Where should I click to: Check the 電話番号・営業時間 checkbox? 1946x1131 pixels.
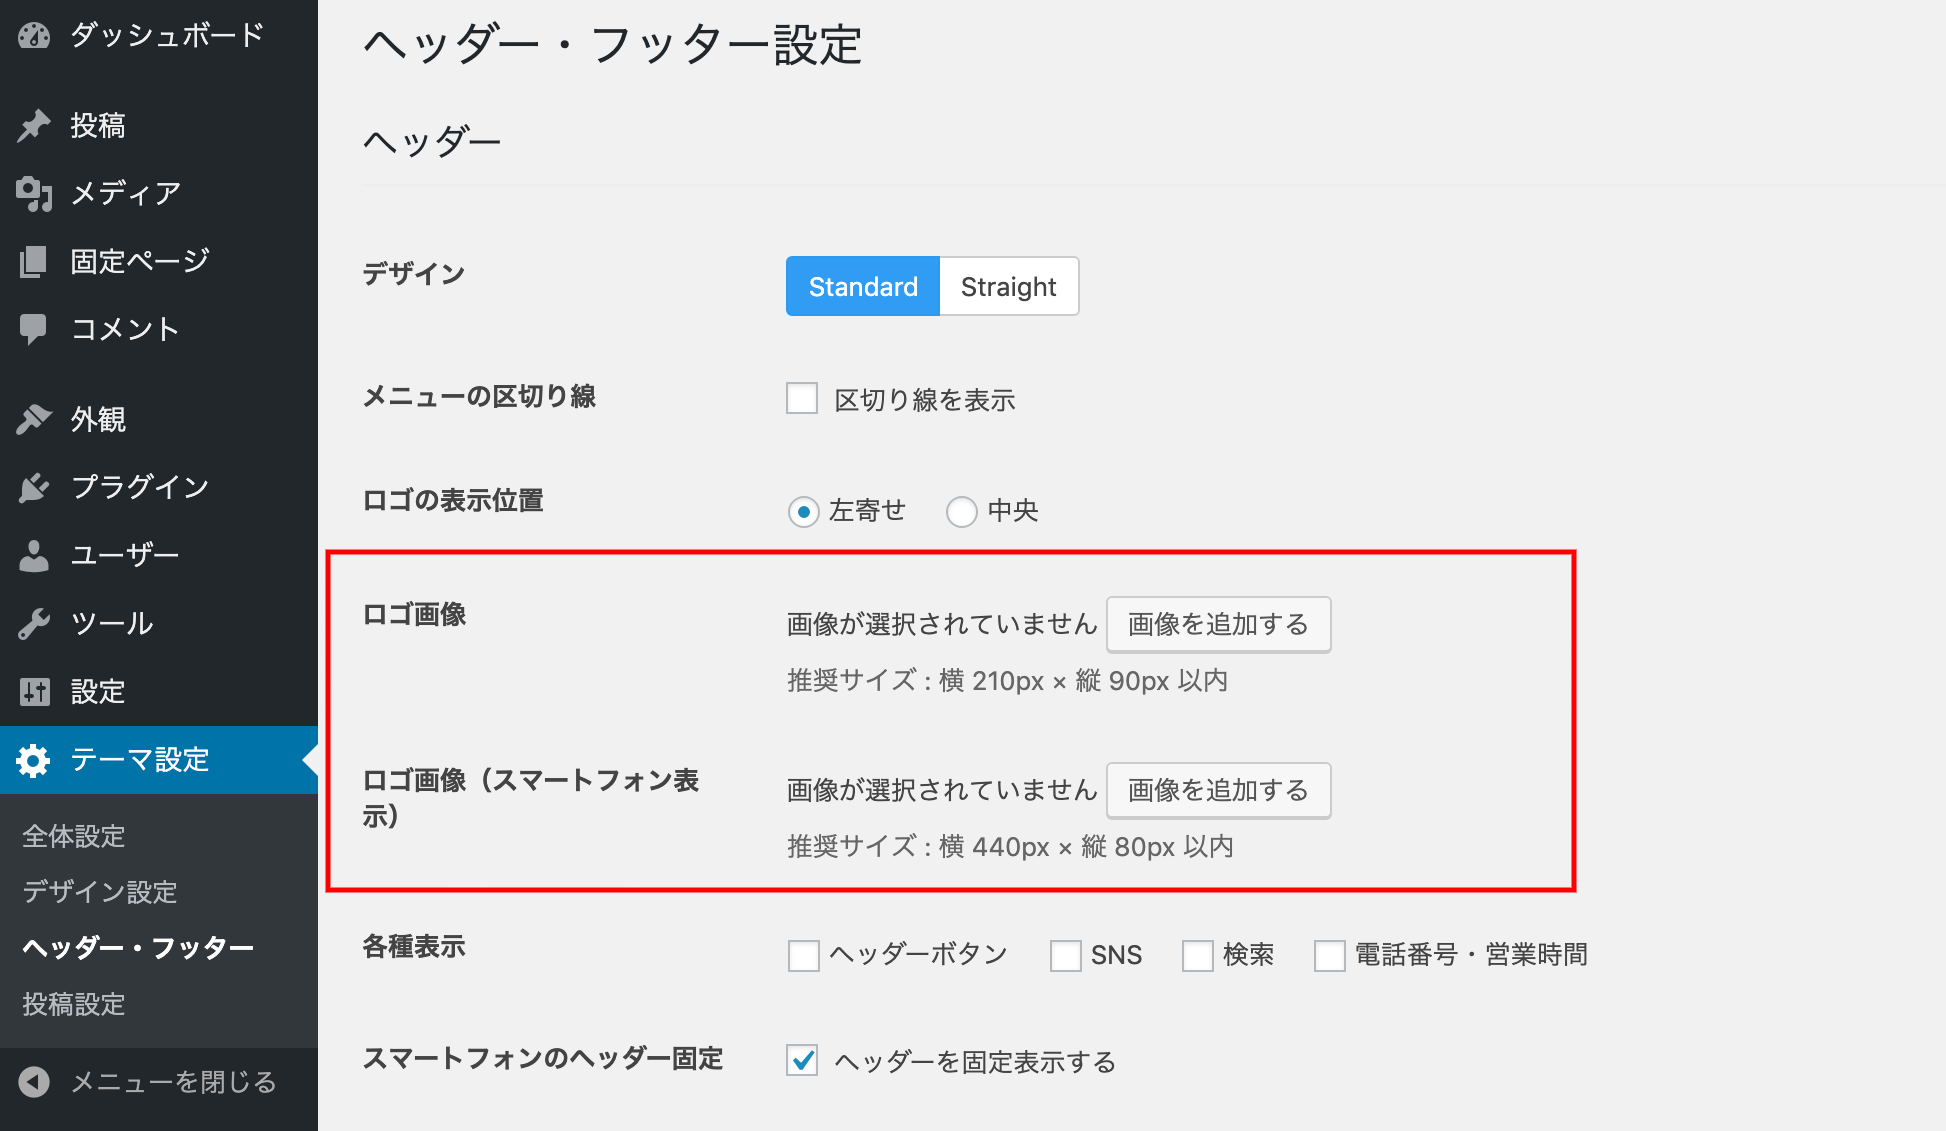pyautogui.click(x=1329, y=955)
